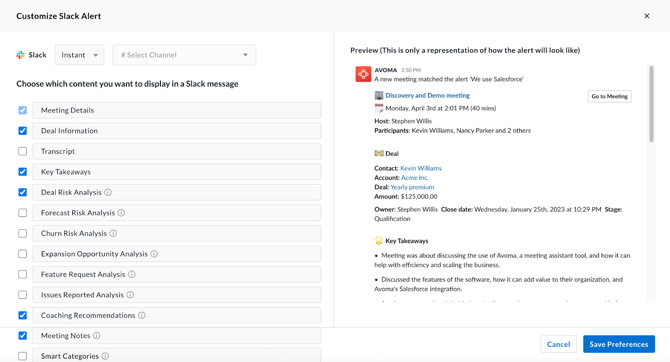Check the Issues Reported Analysis checkbox
The width and height of the screenshot is (670, 362).
point(23,295)
